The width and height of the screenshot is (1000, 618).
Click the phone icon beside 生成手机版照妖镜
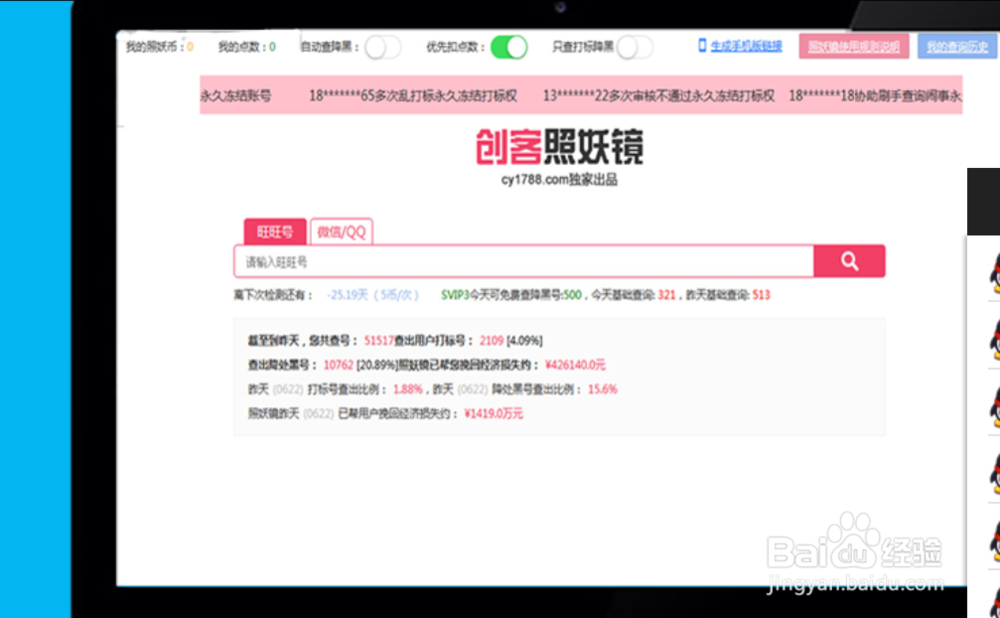(x=700, y=44)
